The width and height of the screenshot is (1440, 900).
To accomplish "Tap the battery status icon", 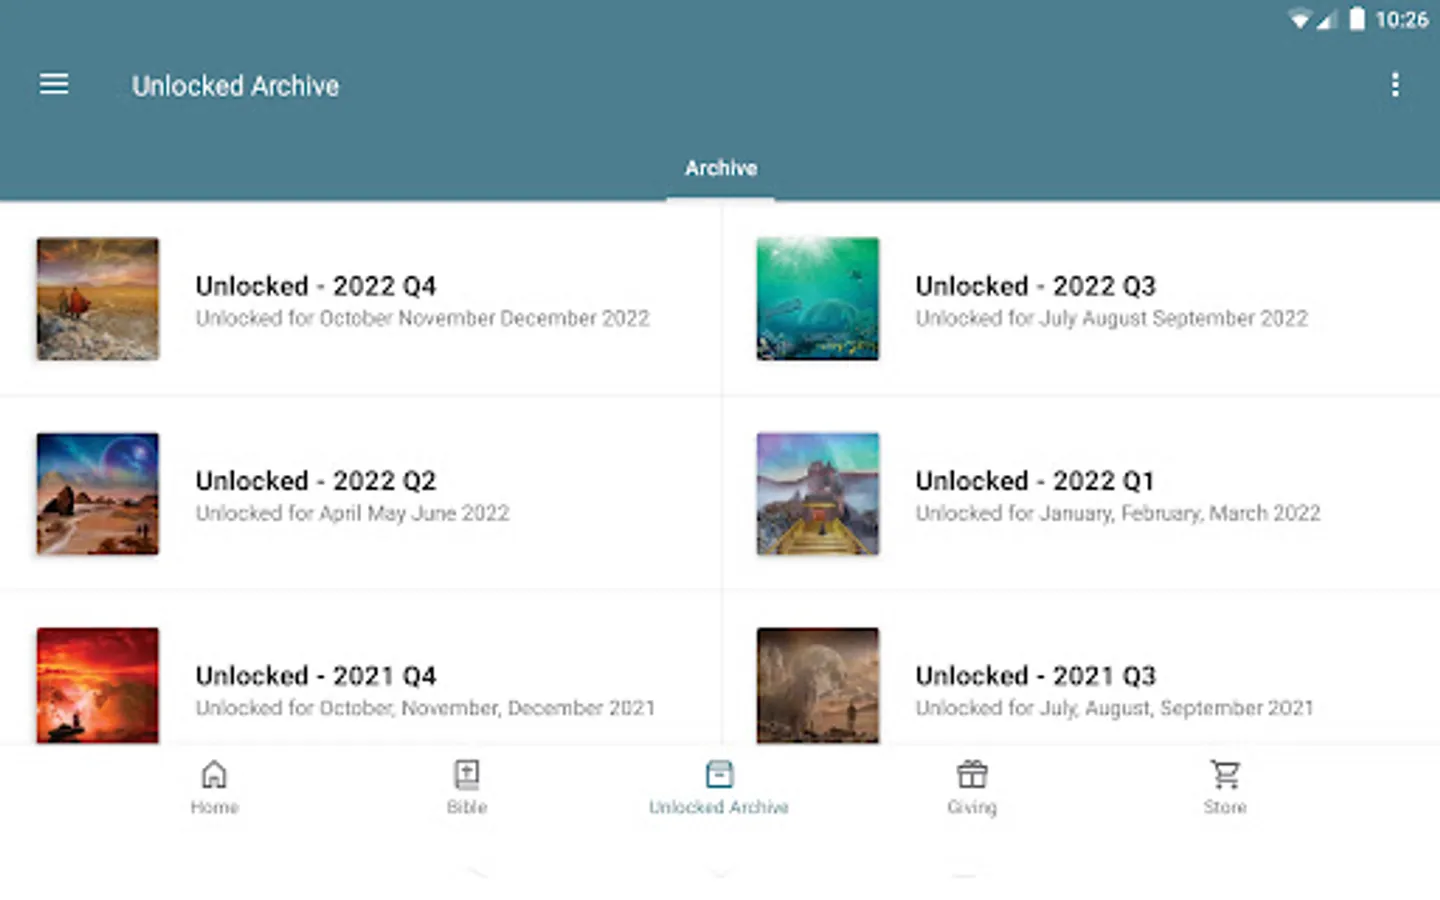I will point(1357,20).
